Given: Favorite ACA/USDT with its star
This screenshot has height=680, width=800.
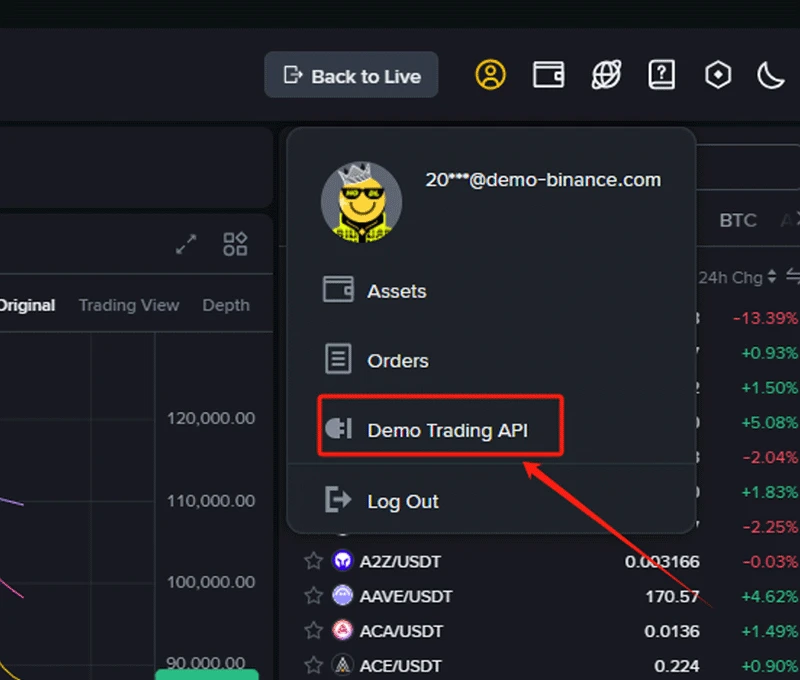Looking at the screenshot, I should [313, 630].
